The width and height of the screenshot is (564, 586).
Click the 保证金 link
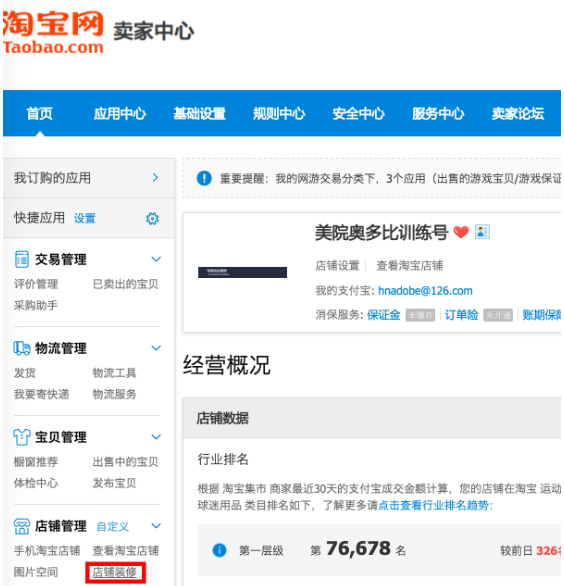click(383, 315)
